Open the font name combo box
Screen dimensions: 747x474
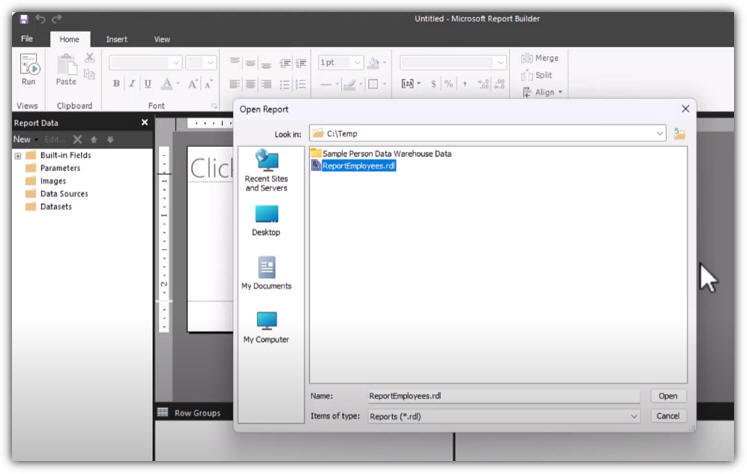(145, 62)
